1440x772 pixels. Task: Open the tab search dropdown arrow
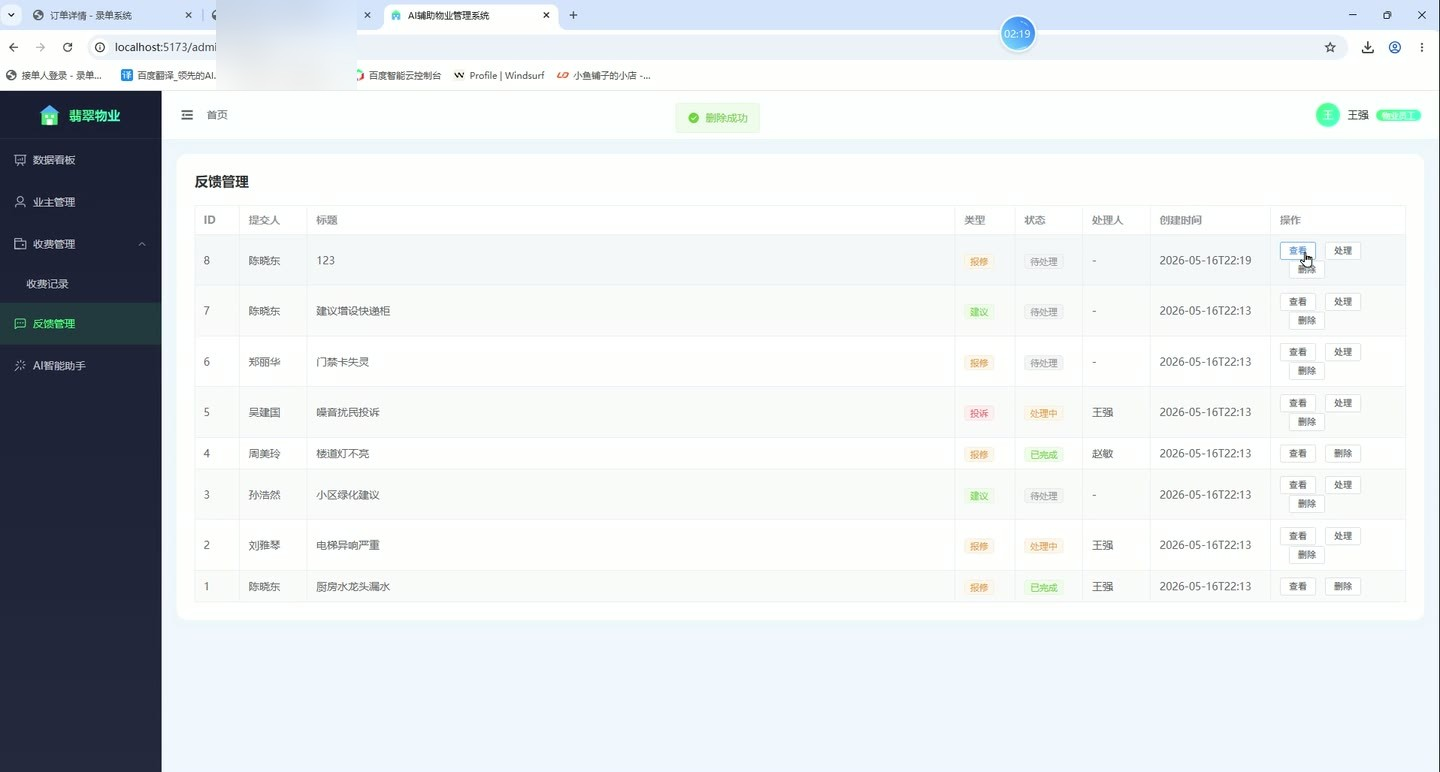11,15
